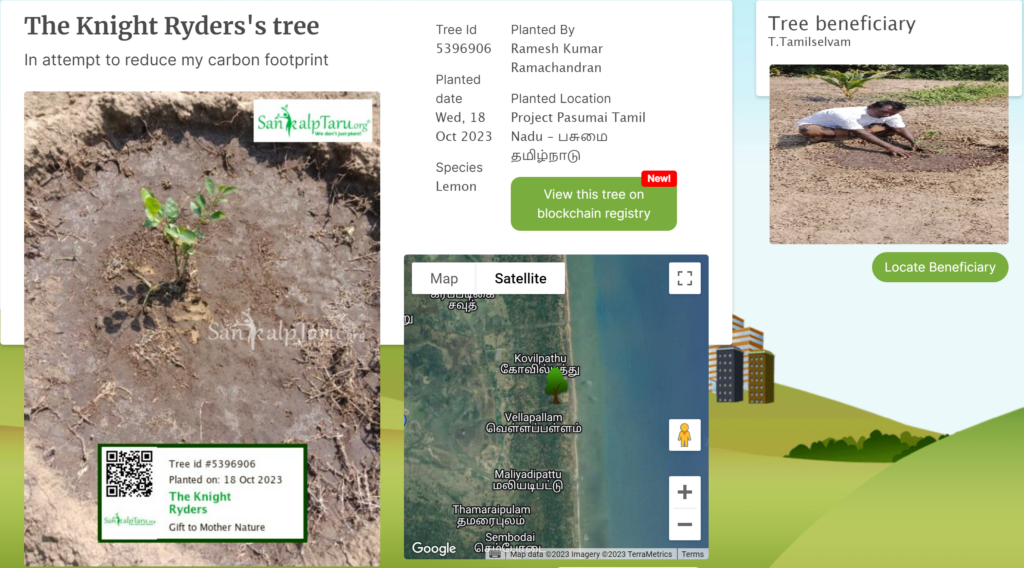
Task: Click the tree ID tag card
Action: pos(202,494)
